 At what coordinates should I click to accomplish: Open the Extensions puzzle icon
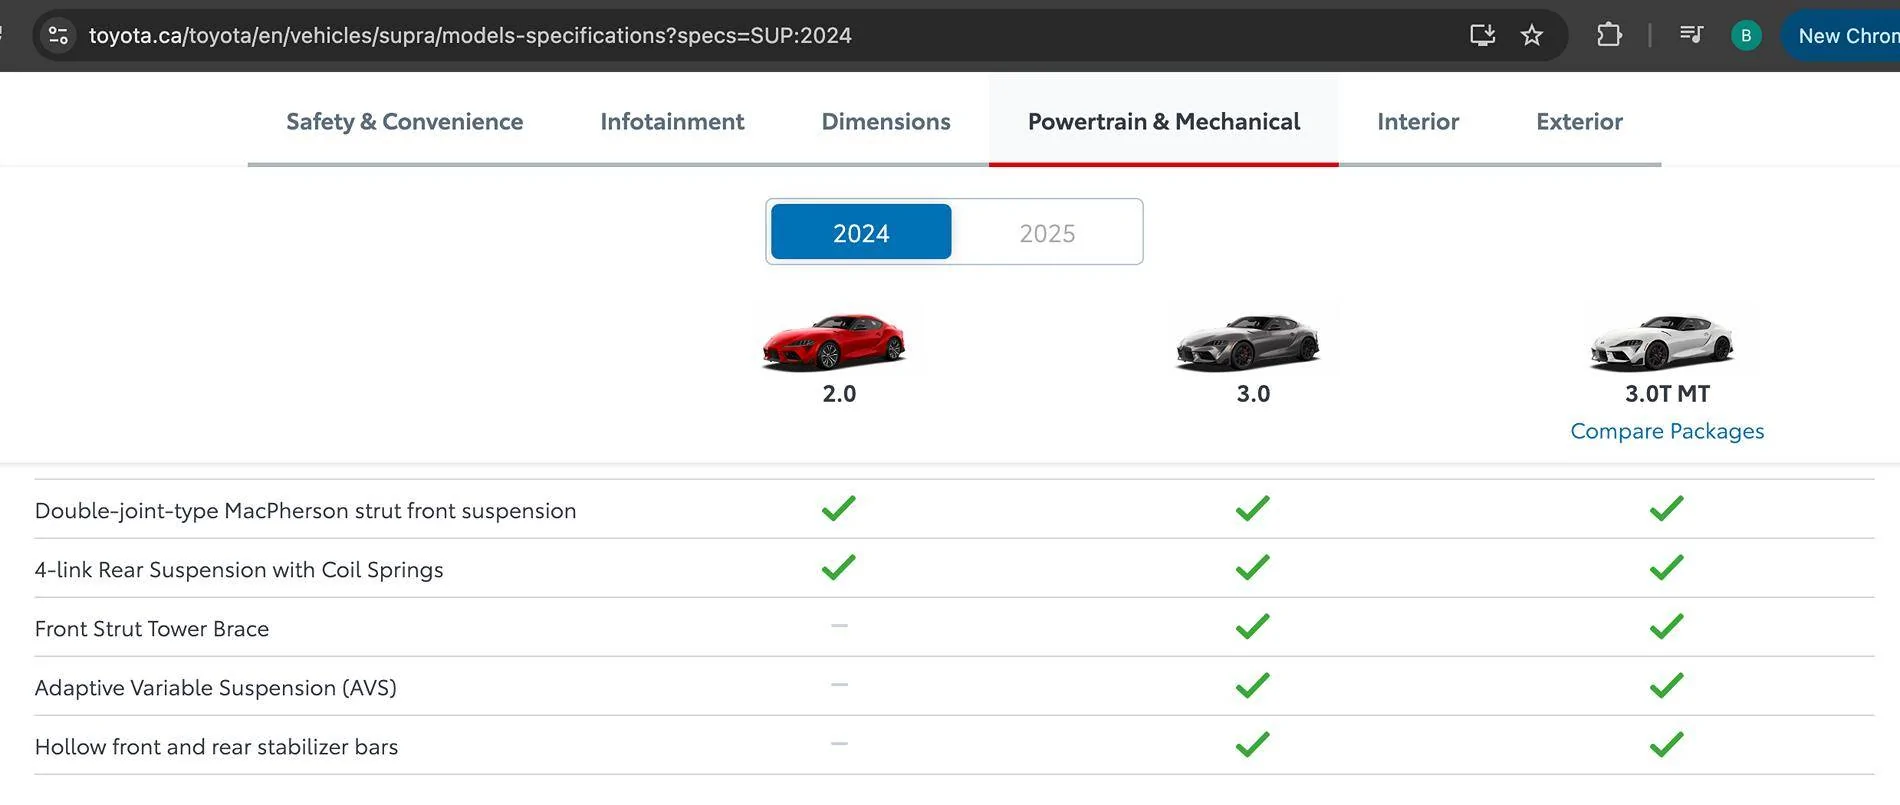pyautogui.click(x=1609, y=35)
